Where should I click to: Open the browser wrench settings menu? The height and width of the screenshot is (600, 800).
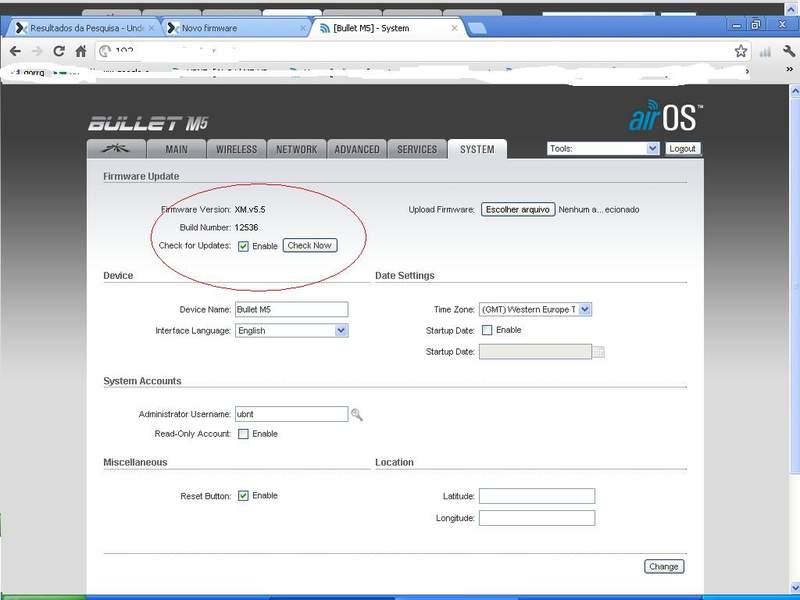788,51
